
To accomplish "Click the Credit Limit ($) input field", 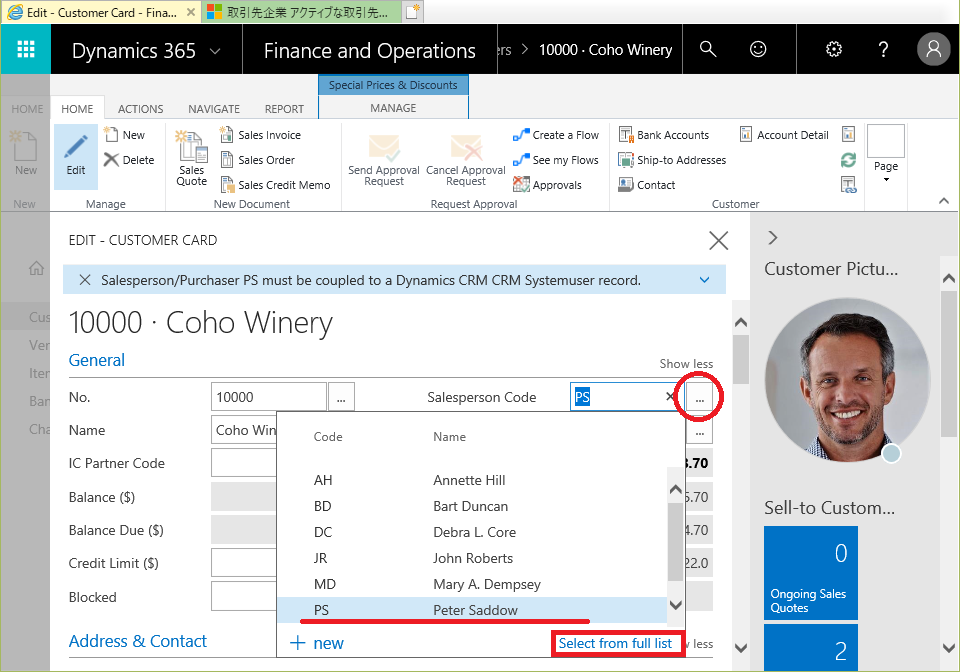I will [x=244, y=563].
